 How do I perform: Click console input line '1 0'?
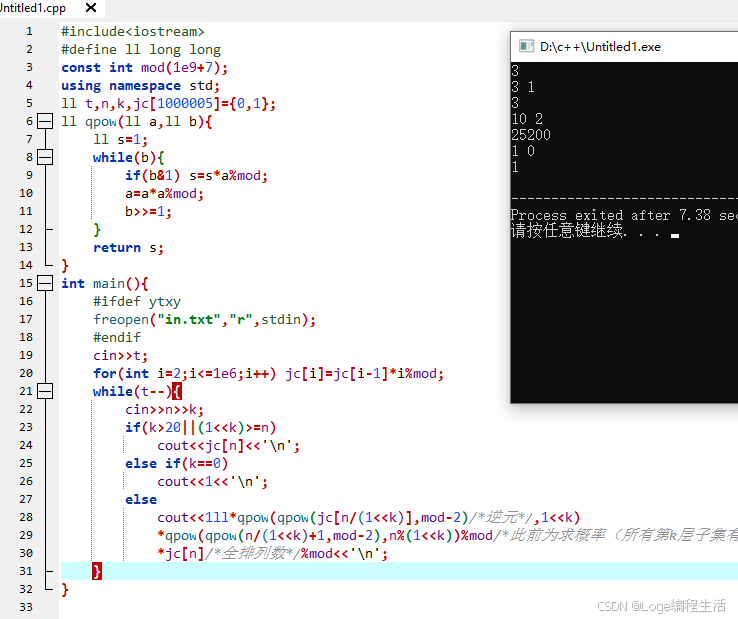[x=523, y=151]
